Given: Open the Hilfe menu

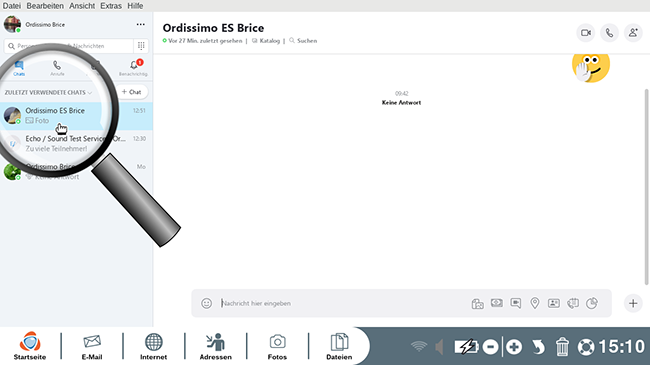Looking at the screenshot, I should (135, 6).
